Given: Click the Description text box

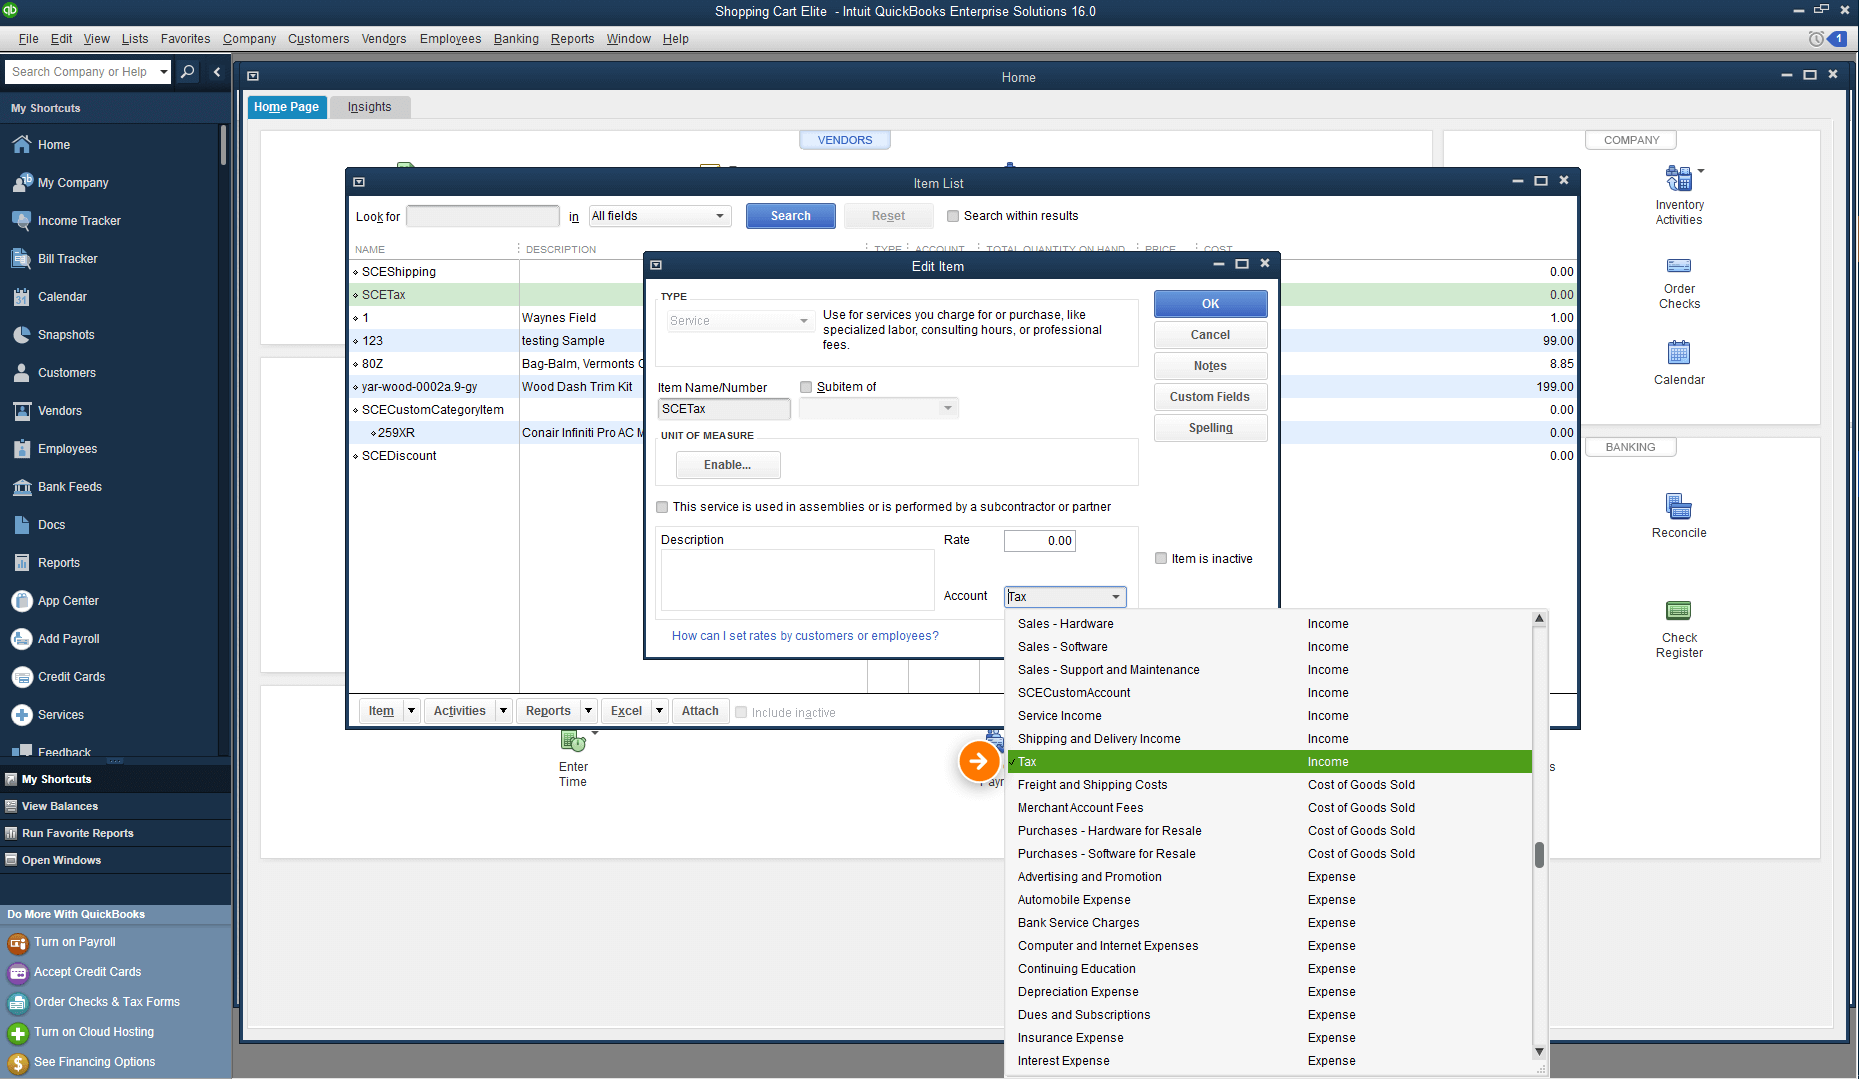Looking at the screenshot, I should click(x=797, y=580).
